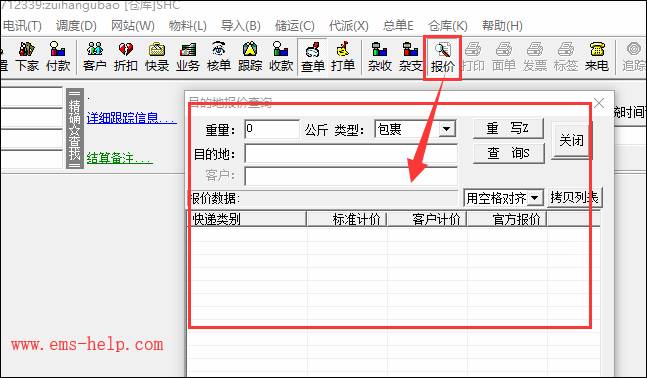Click the 打单 print order icon
The width and height of the screenshot is (647, 378).
point(343,57)
